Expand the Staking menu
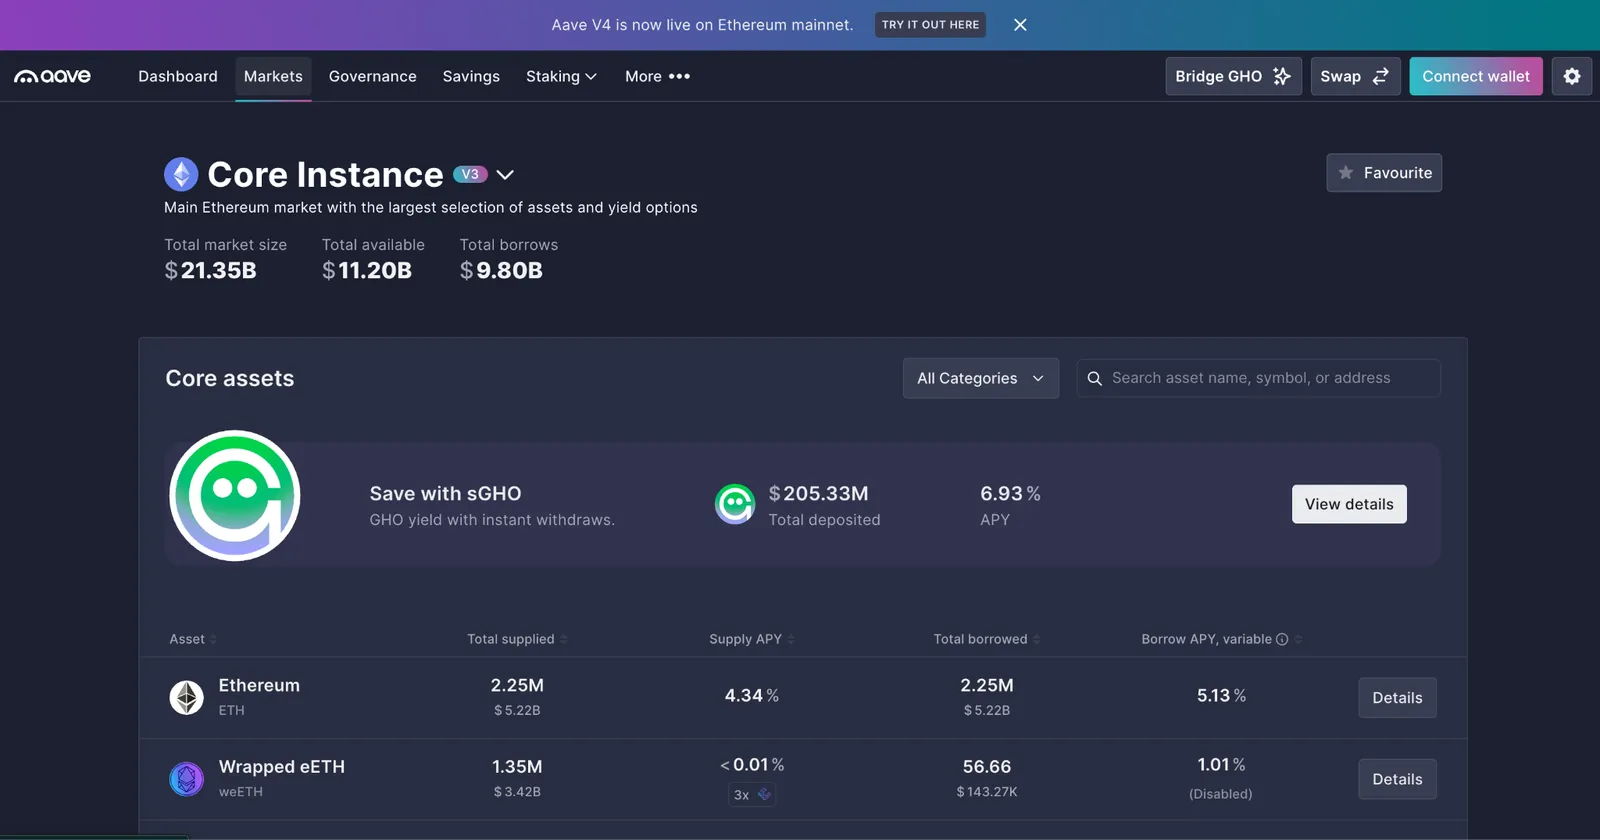This screenshot has width=1600, height=840. pyautogui.click(x=561, y=76)
